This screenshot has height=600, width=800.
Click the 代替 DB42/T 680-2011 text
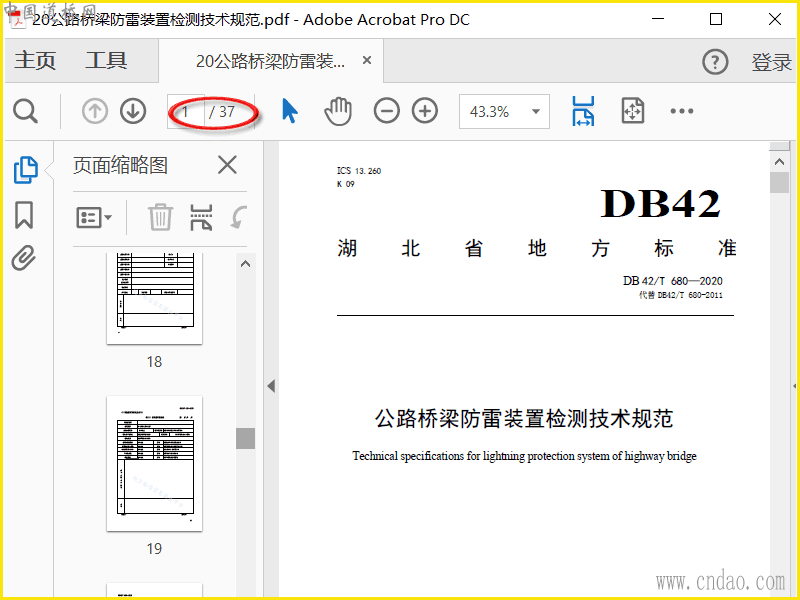coord(681,295)
